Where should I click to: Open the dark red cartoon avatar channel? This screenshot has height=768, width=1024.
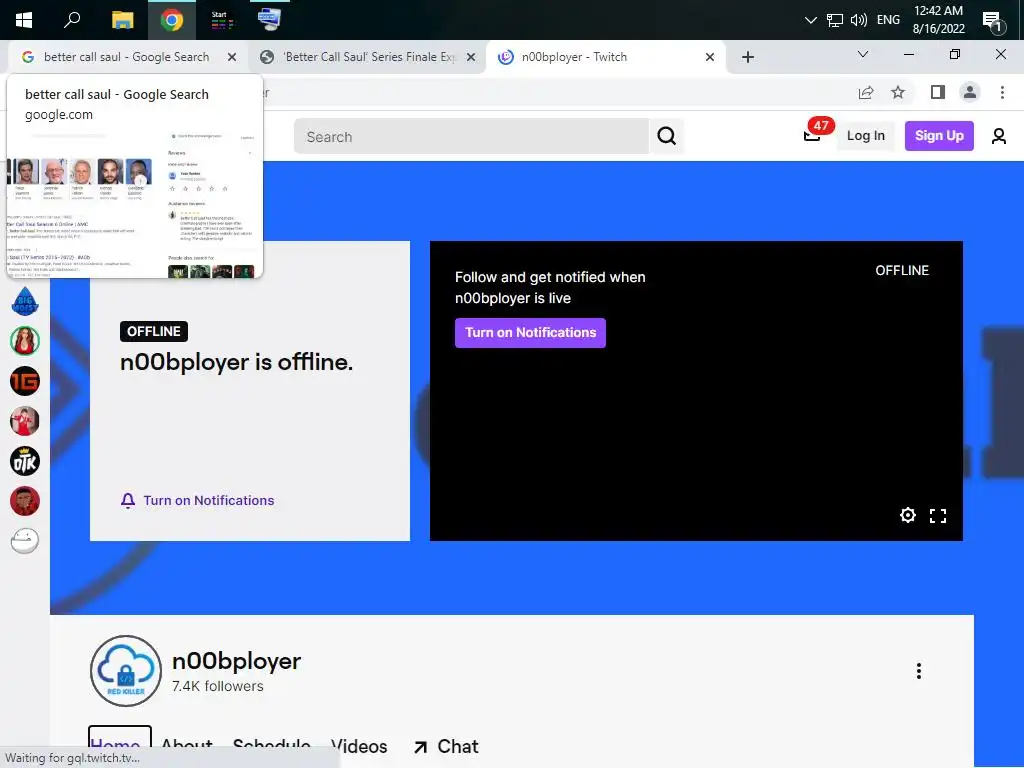(25, 501)
